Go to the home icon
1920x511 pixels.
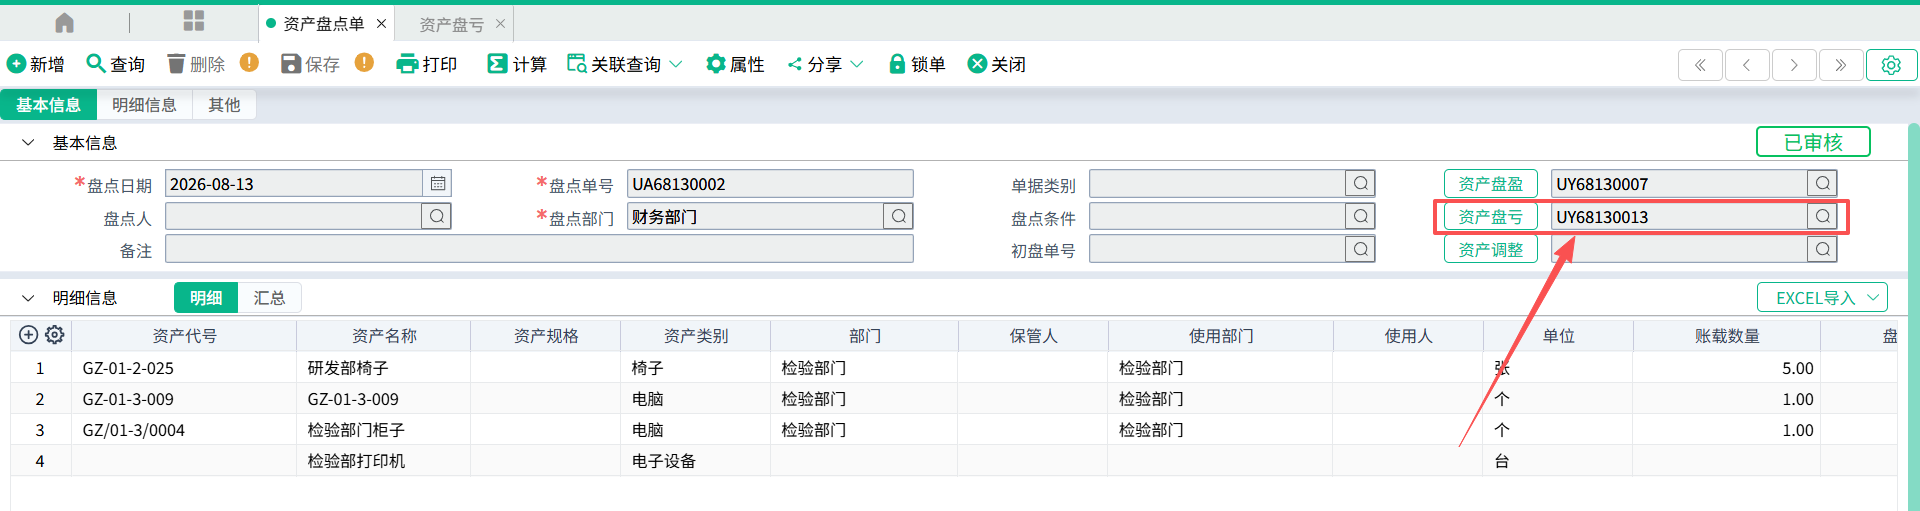click(64, 22)
